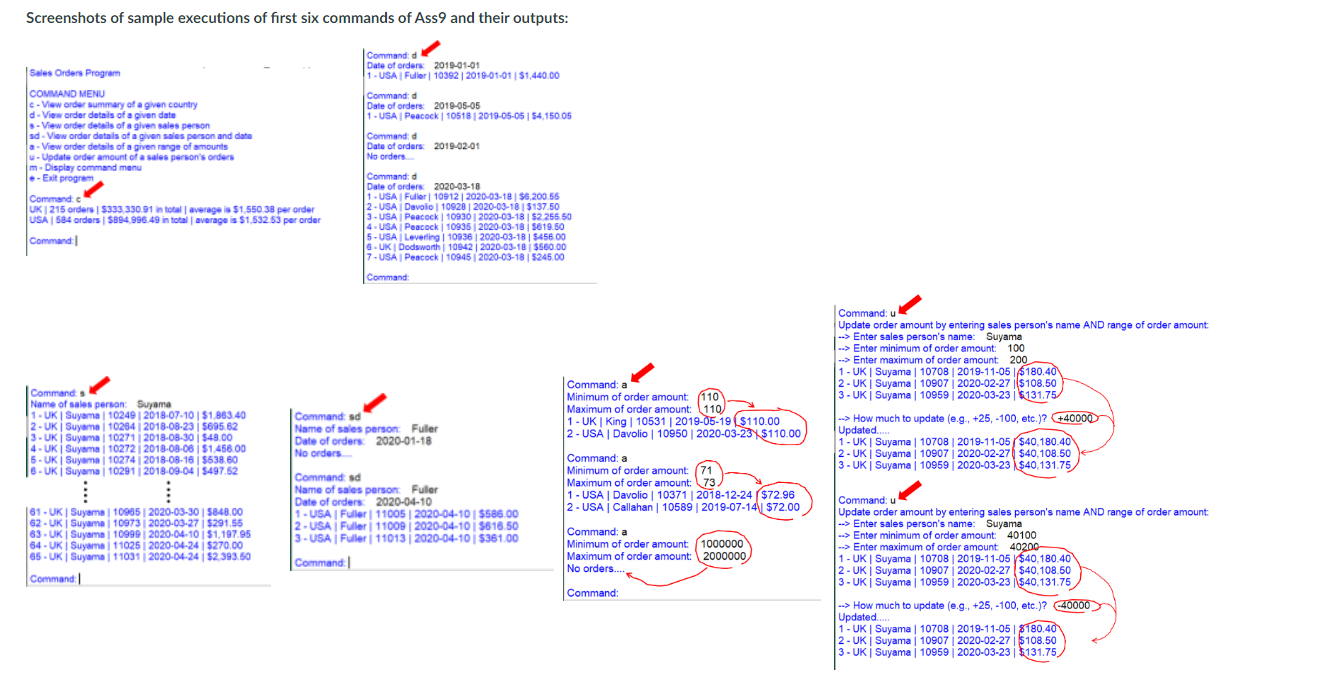Click the circled 110 minimum amount value
Screen dimensions: 1340x694
712,396
